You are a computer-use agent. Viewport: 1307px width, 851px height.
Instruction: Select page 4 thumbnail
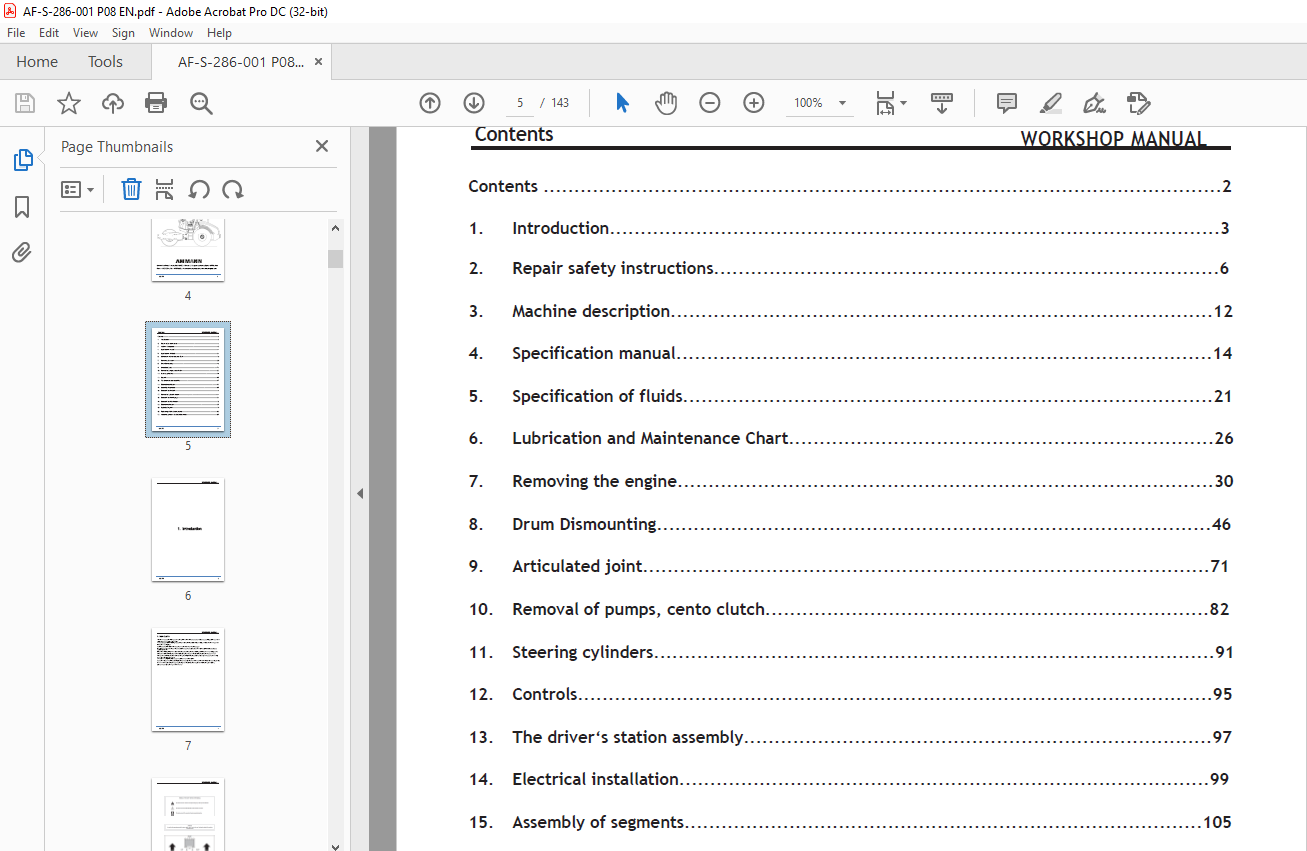point(188,250)
